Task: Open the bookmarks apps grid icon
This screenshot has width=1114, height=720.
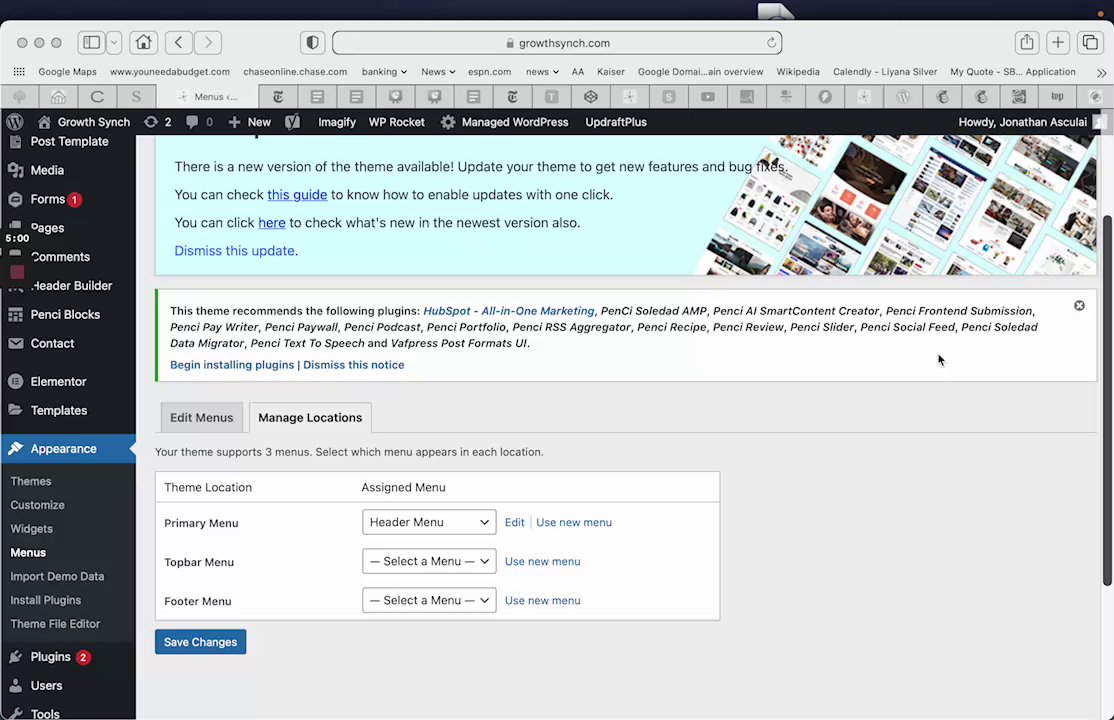Action: (19, 72)
